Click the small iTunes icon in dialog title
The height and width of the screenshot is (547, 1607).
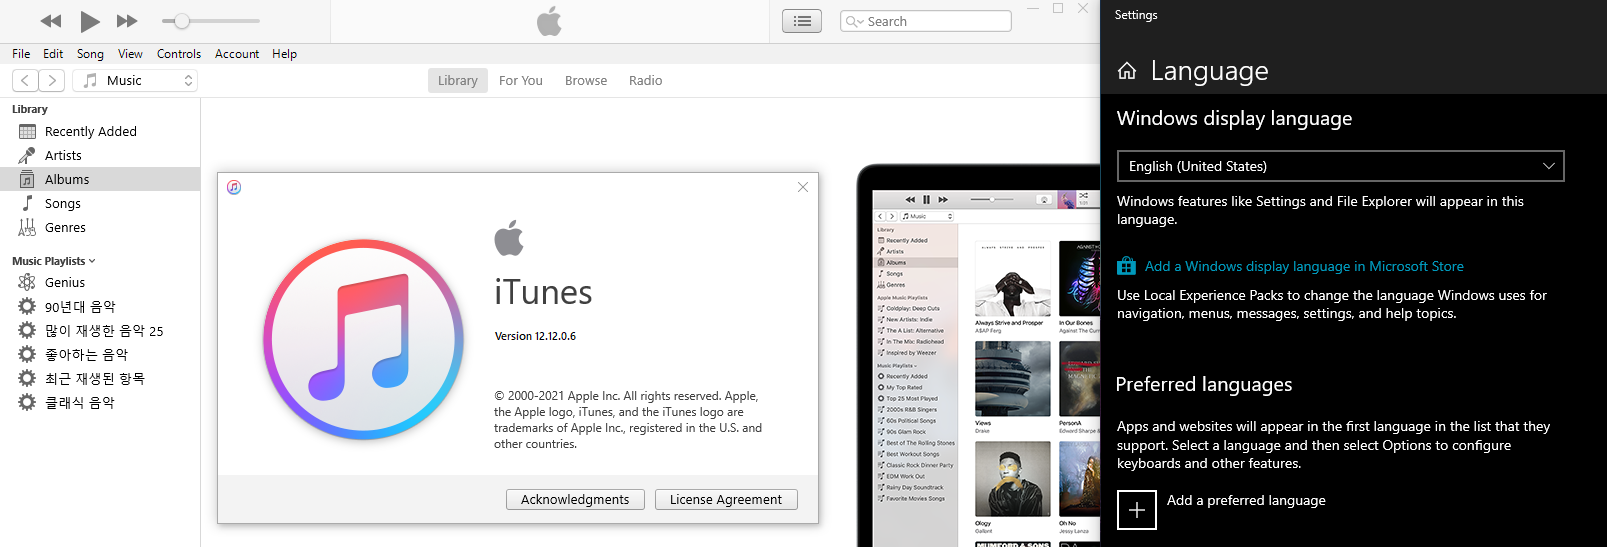tap(234, 187)
